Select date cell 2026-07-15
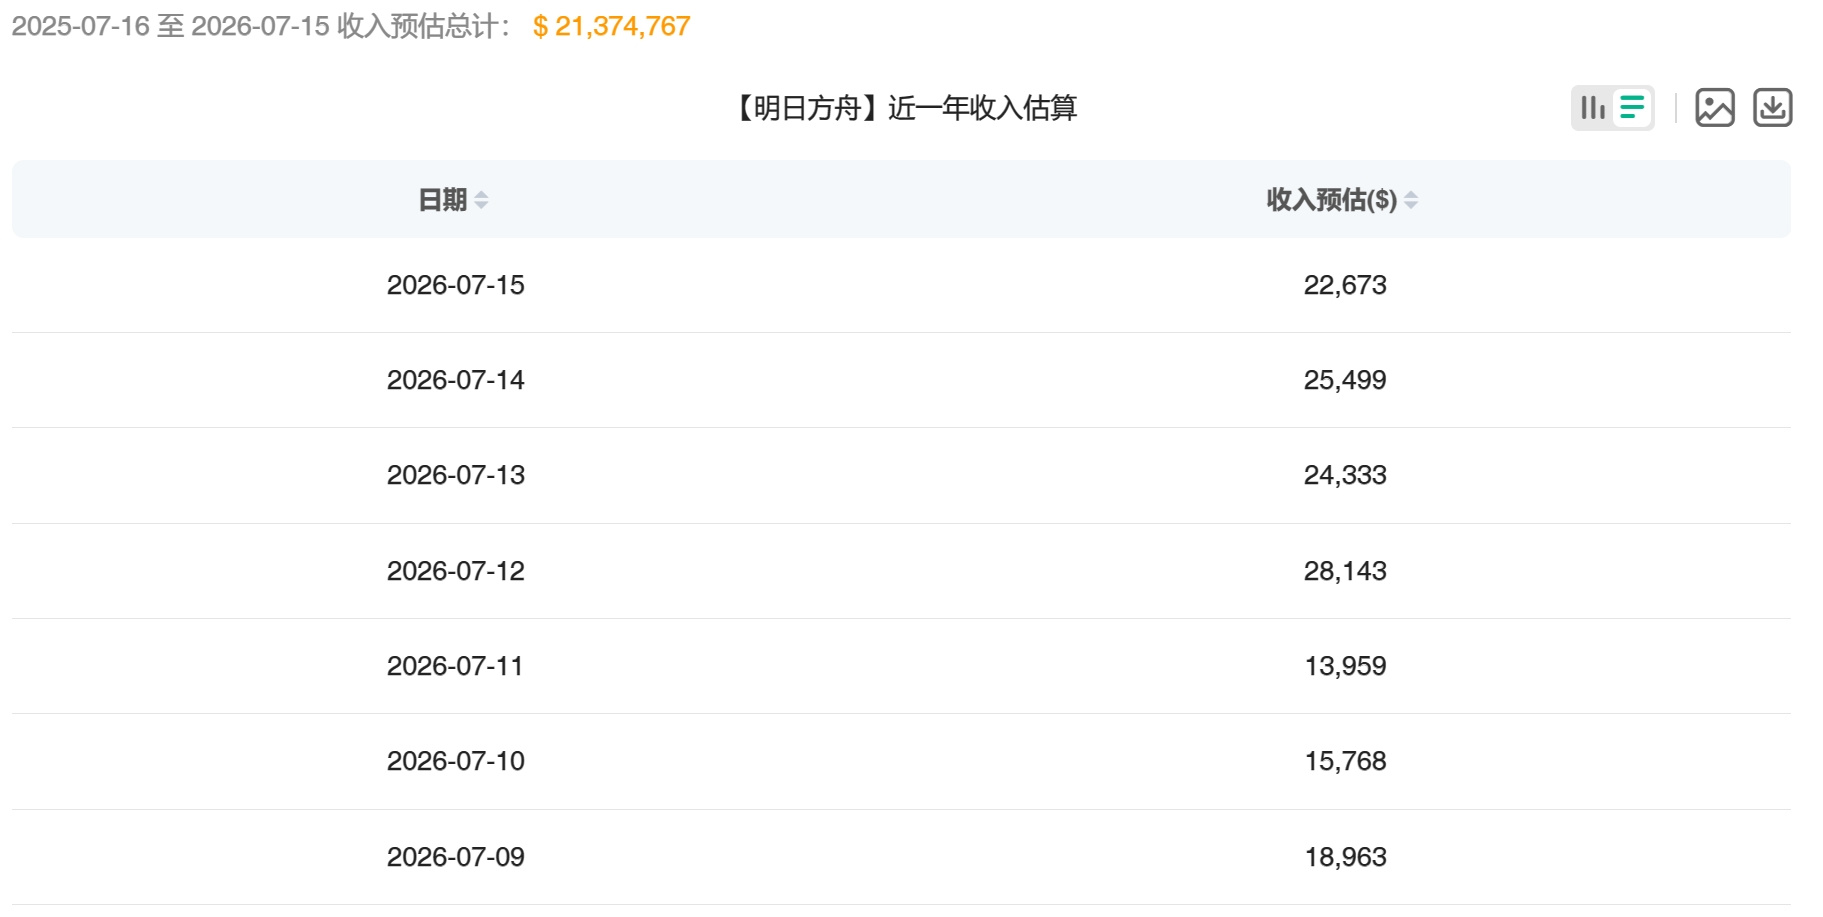Screen dimensions: 1823x917 tap(456, 285)
